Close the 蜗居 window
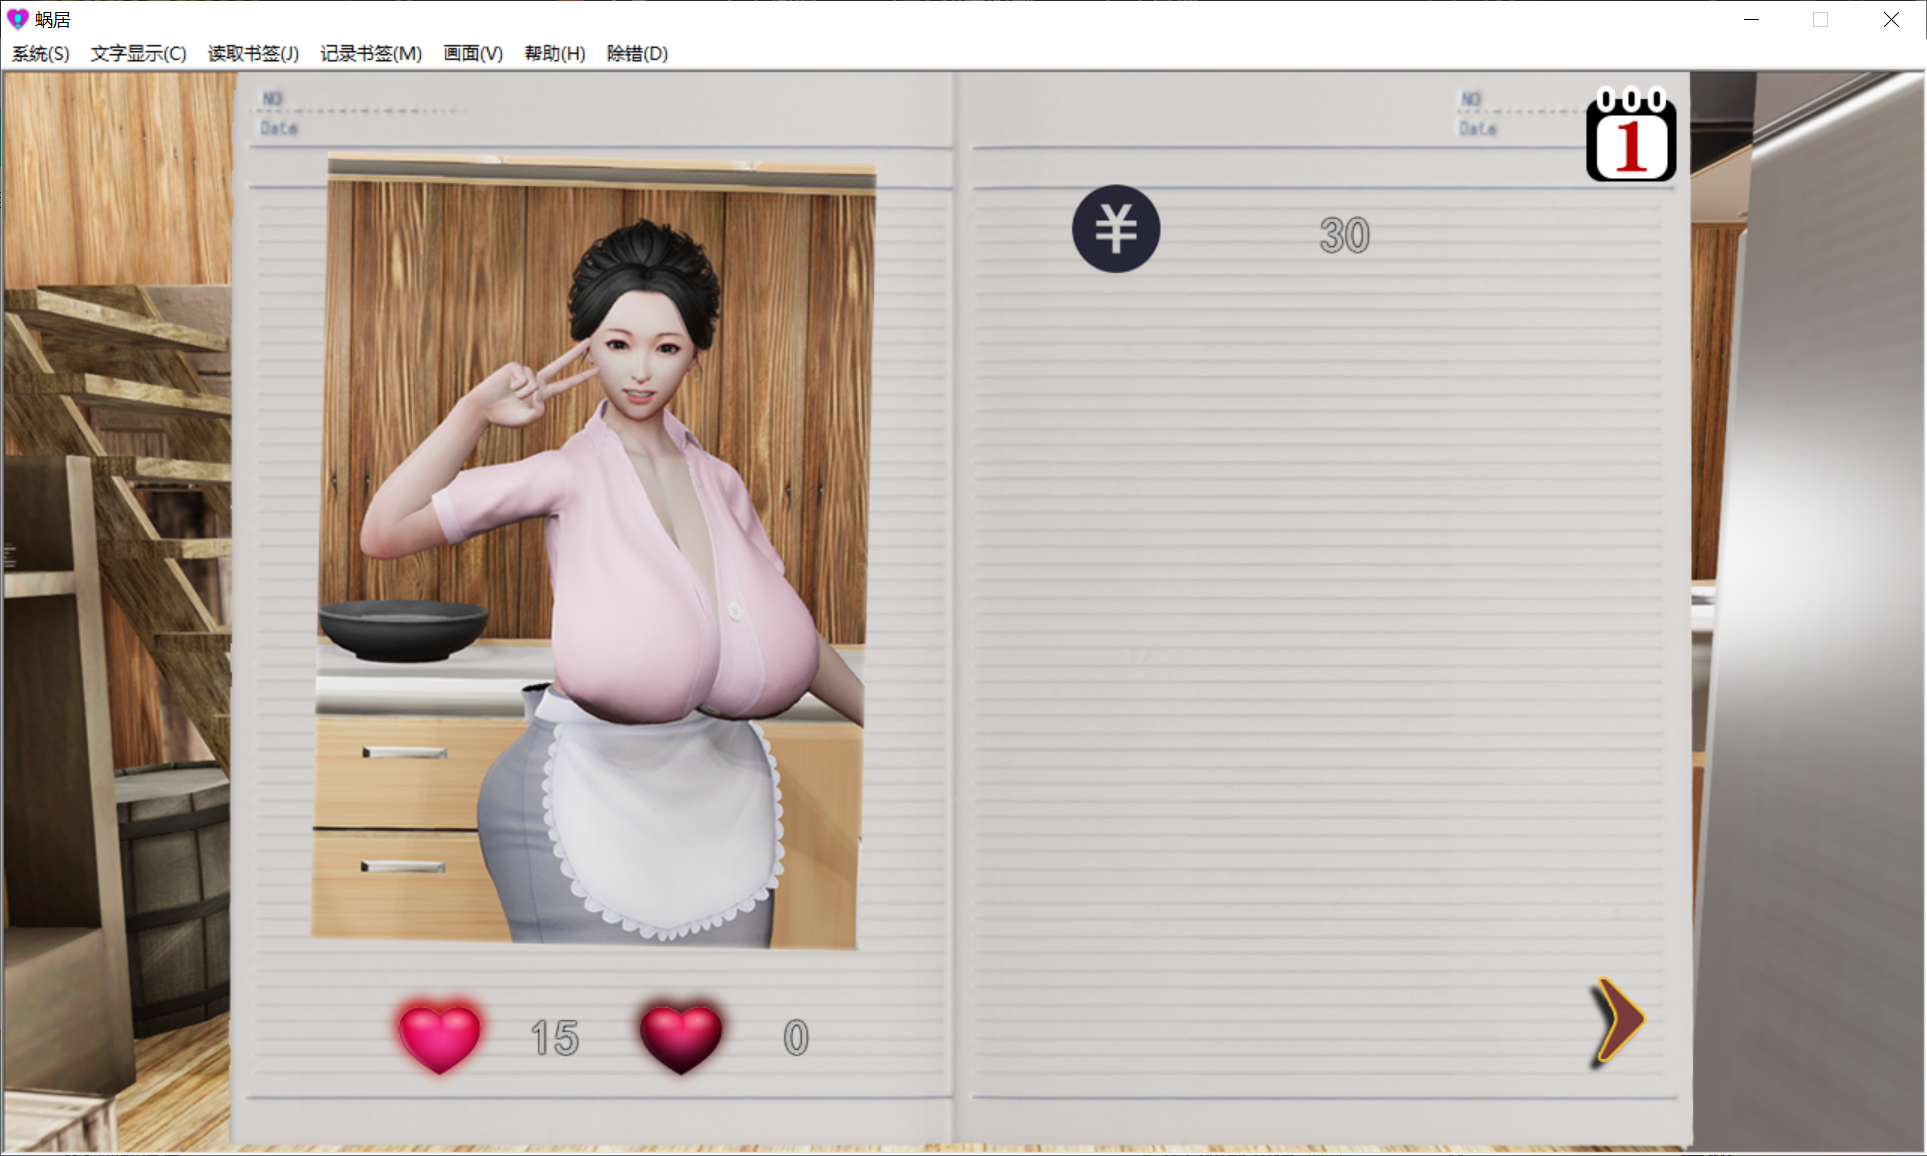The image size is (1927, 1156). pos(1890,19)
